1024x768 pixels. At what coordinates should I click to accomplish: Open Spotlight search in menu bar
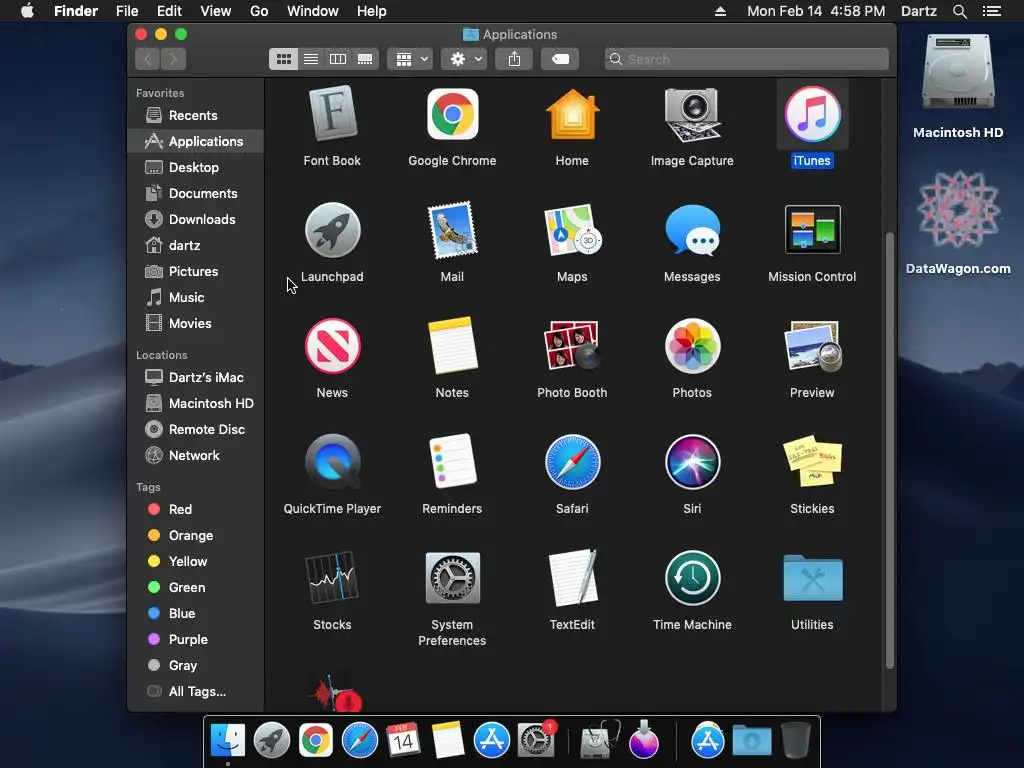(x=959, y=11)
